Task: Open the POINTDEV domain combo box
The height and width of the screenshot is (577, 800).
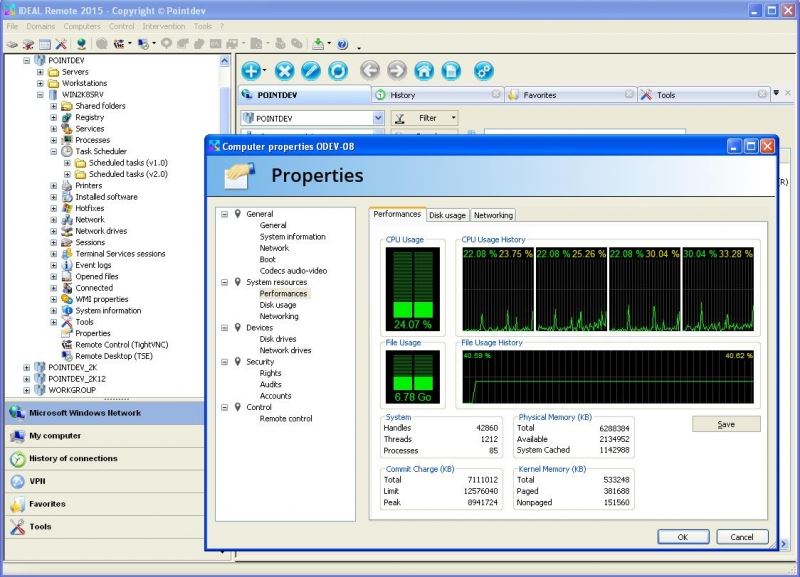Action: click(378, 118)
